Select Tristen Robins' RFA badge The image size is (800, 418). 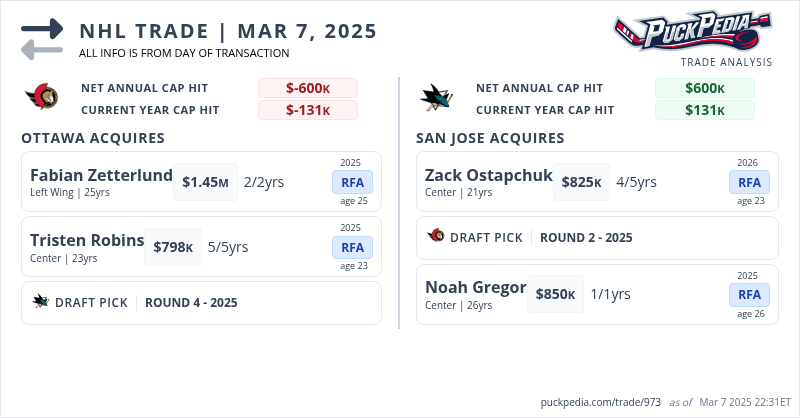click(x=352, y=247)
